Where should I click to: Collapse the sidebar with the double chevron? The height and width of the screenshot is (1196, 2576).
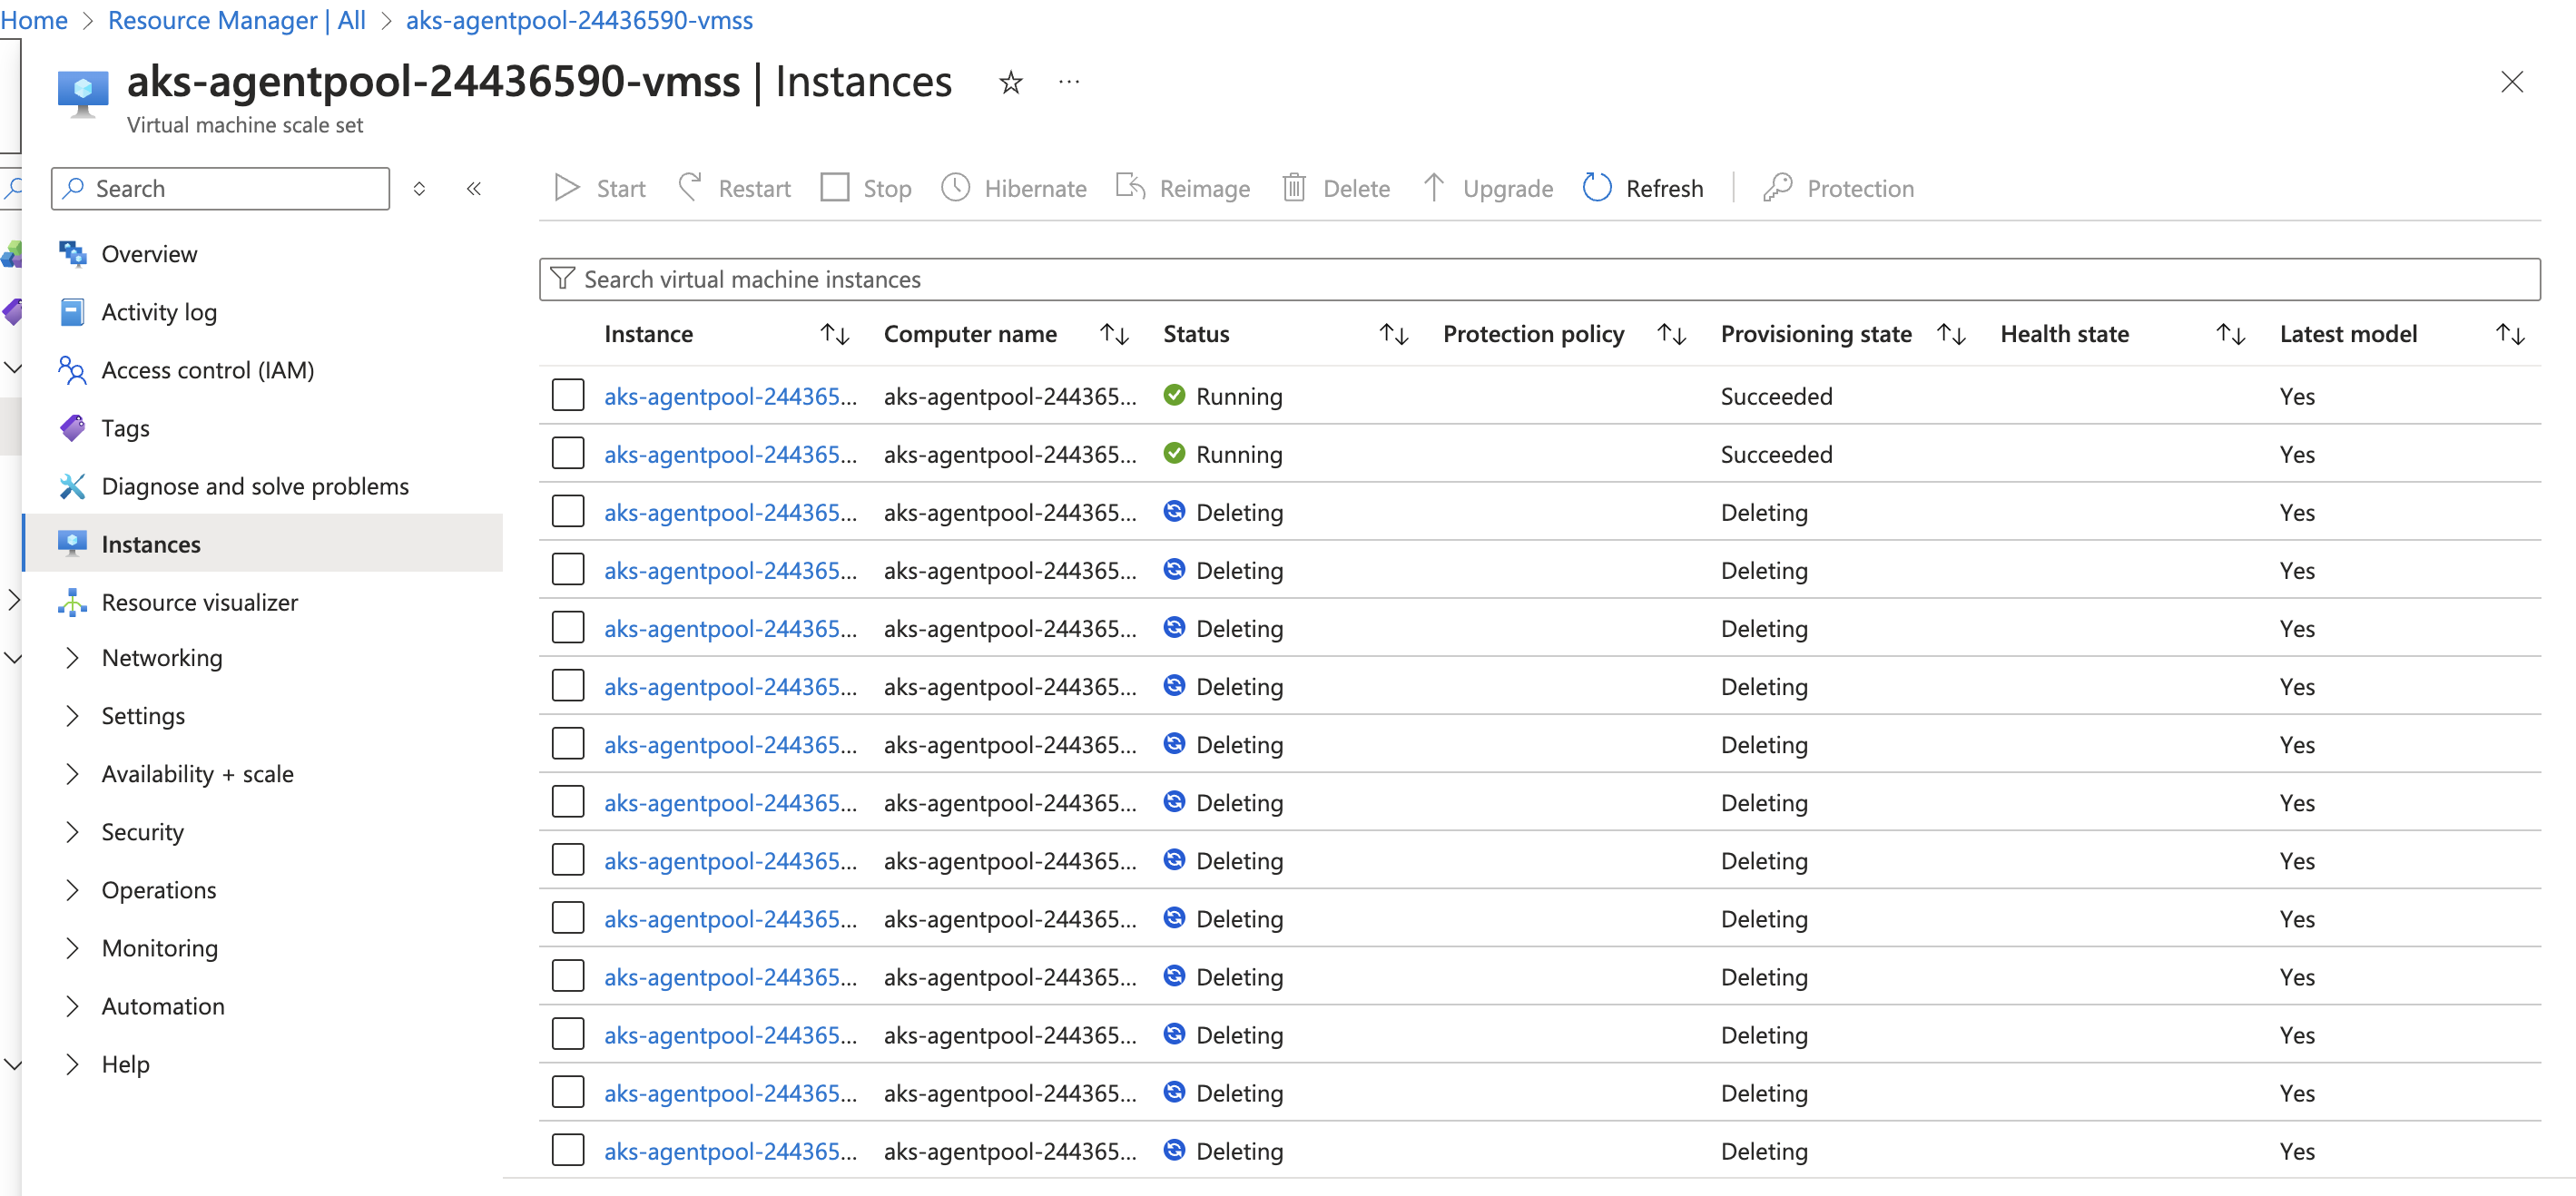coord(474,188)
